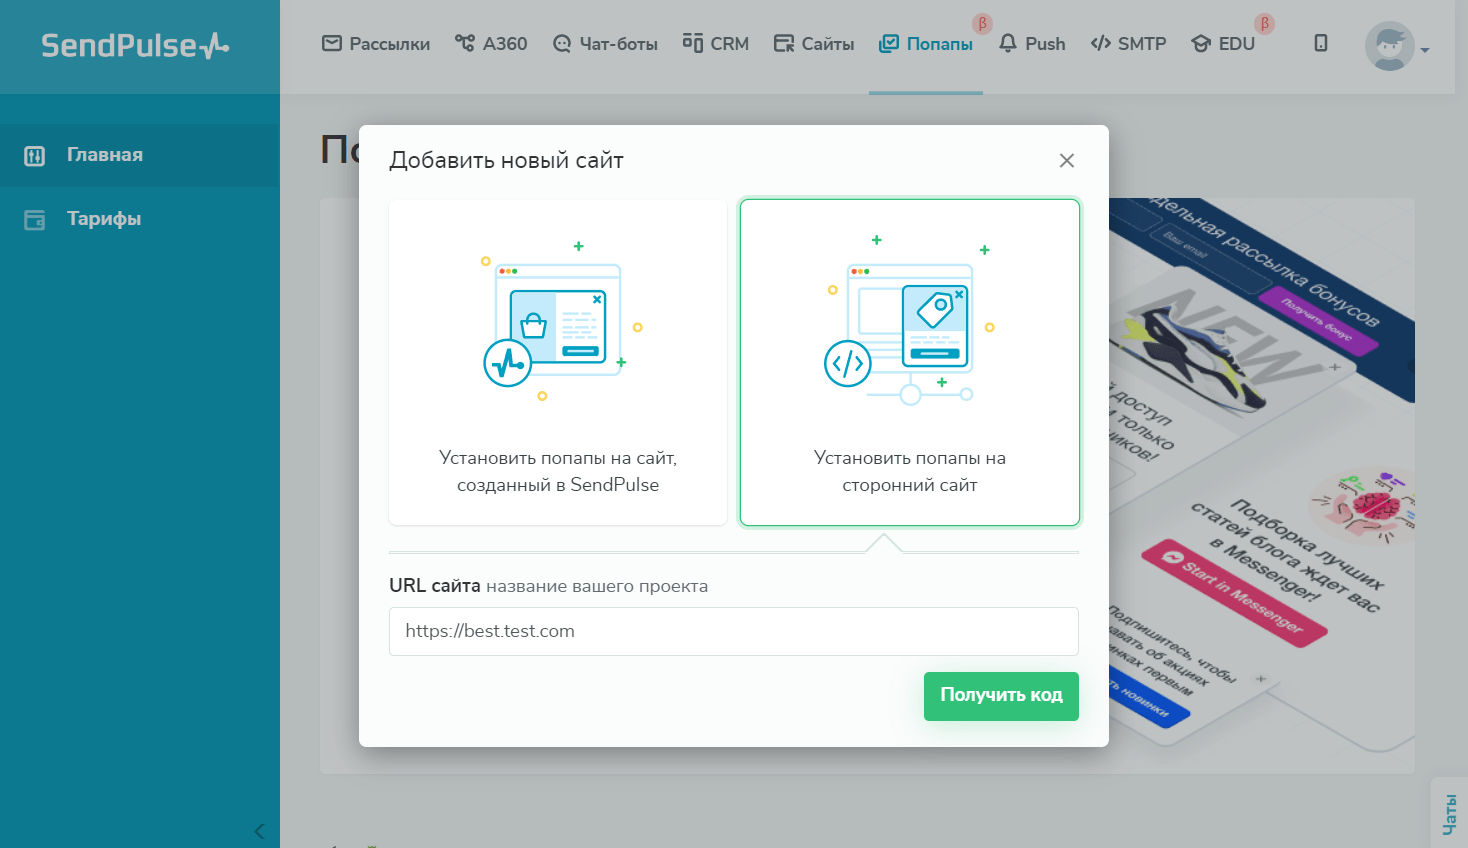Open the Рассылки email section
Viewport: 1468px width, 848px height.
[x=376, y=44]
